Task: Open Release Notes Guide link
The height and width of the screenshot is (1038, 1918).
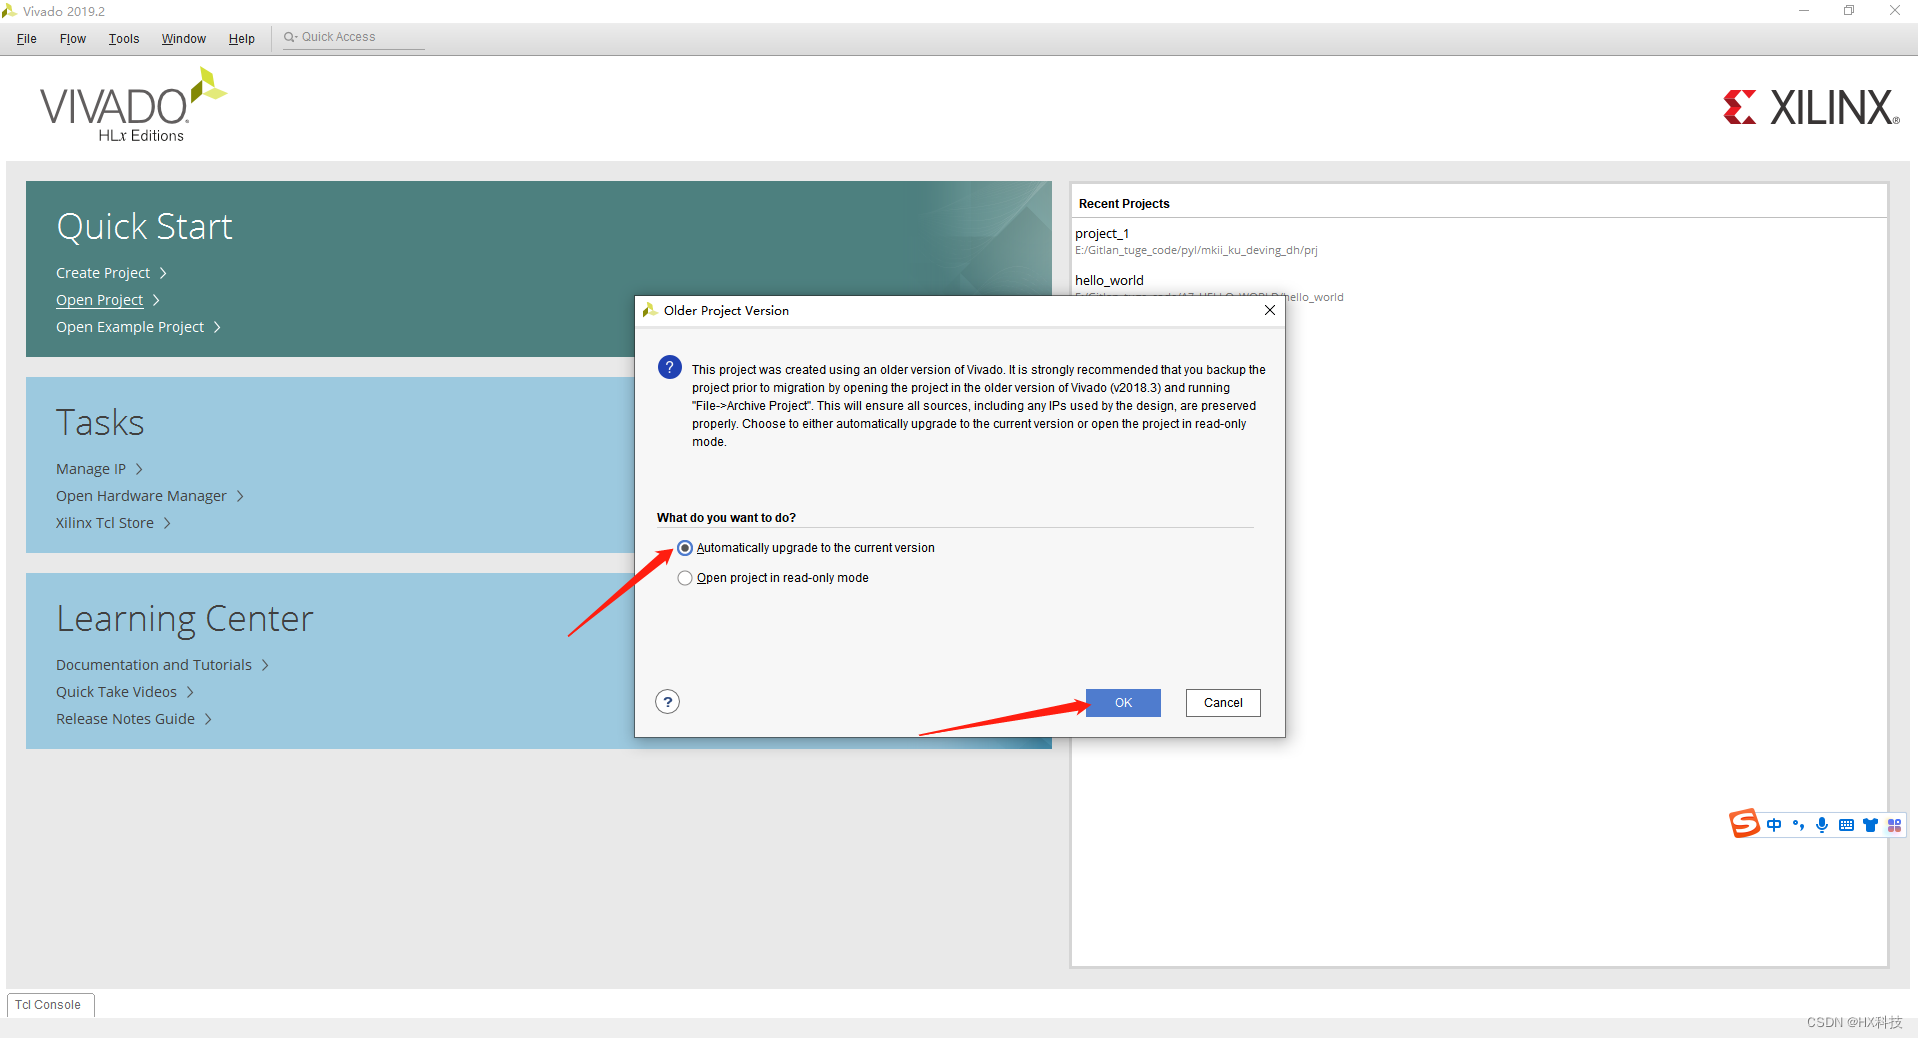Action: pyautogui.click(x=125, y=719)
